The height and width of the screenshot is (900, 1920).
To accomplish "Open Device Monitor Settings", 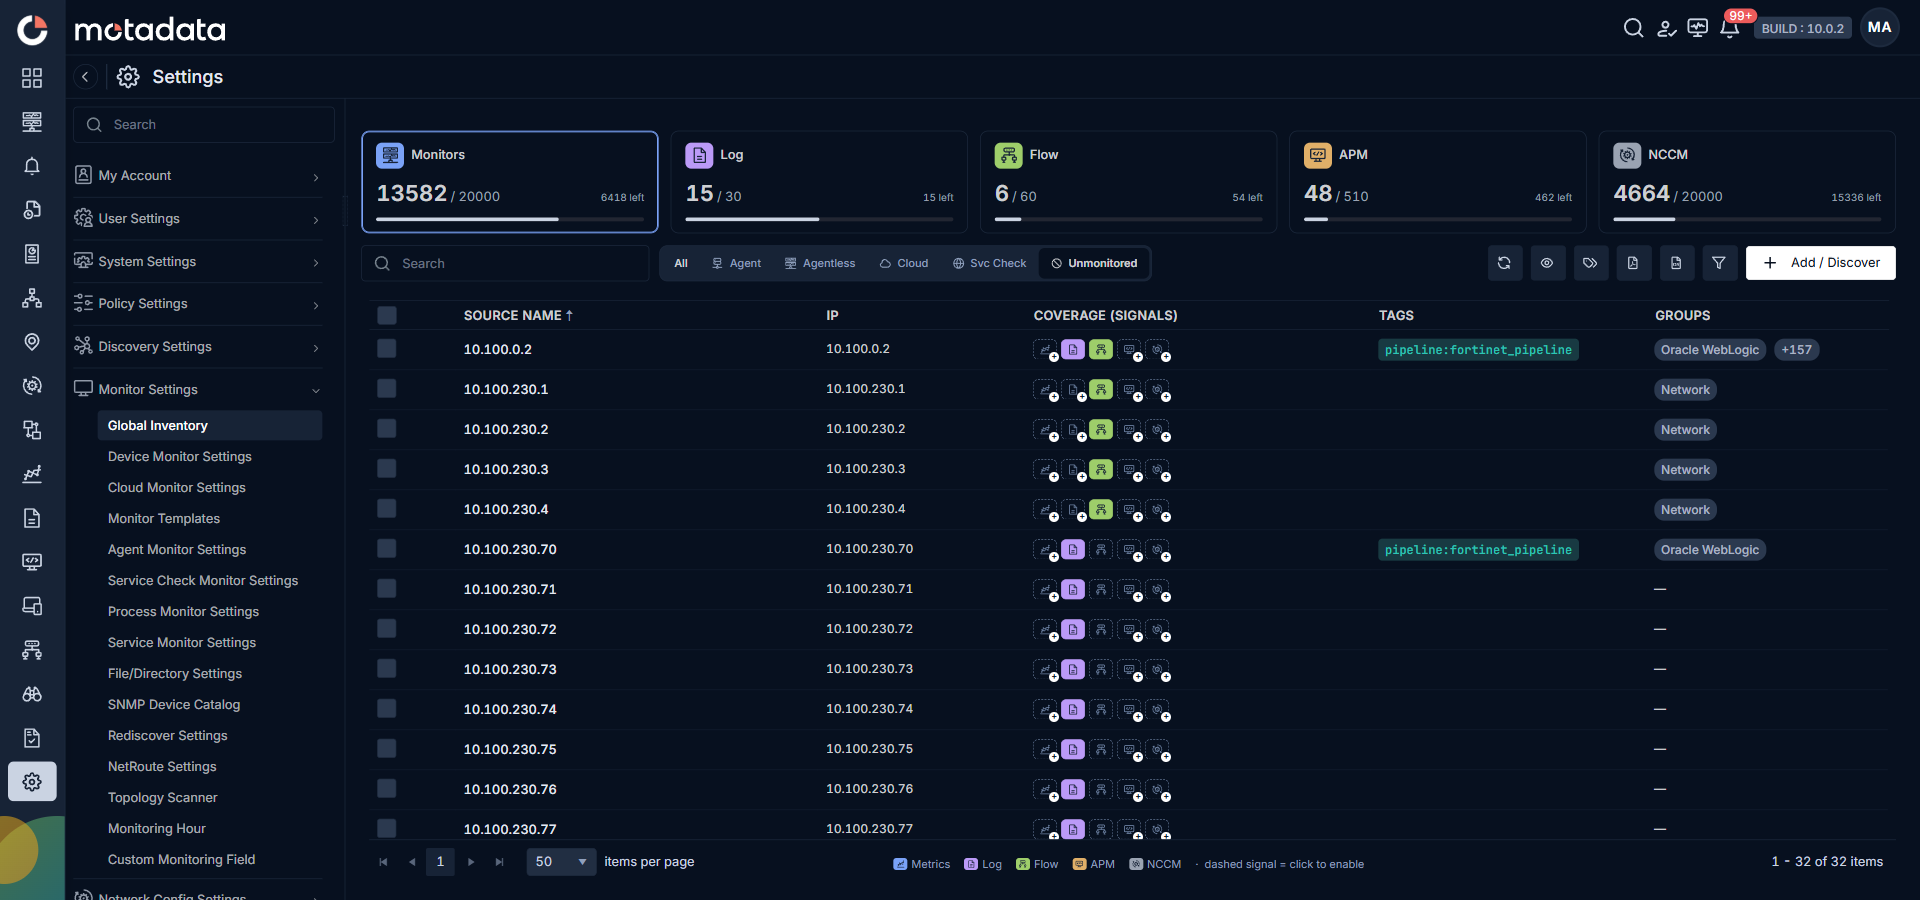I will (180, 457).
